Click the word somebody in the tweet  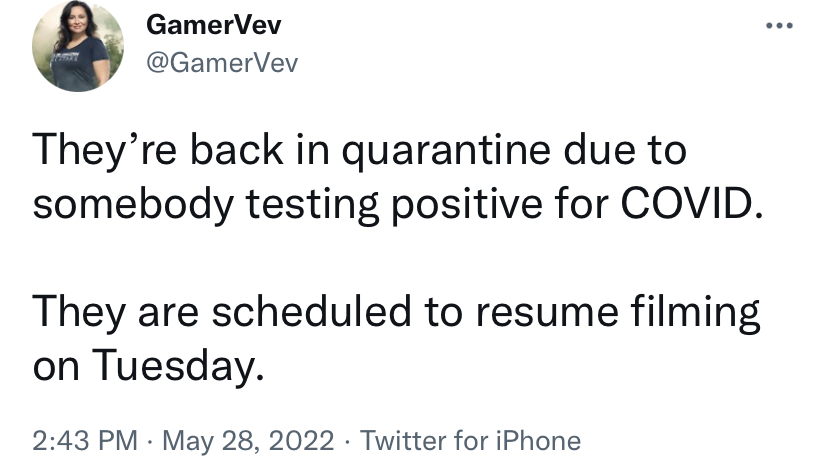(133, 205)
